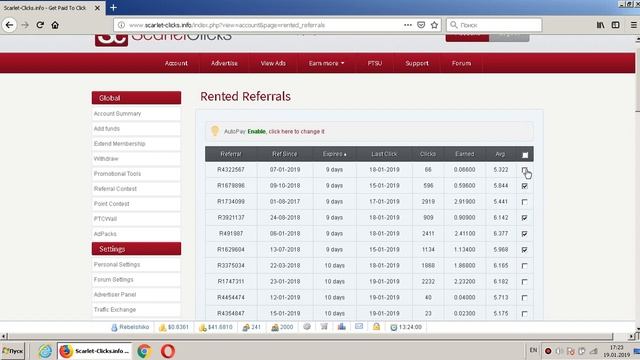Uncheck the box for referral R491887
The width and height of the screenshot is (640, 360).
coord(524,233)
